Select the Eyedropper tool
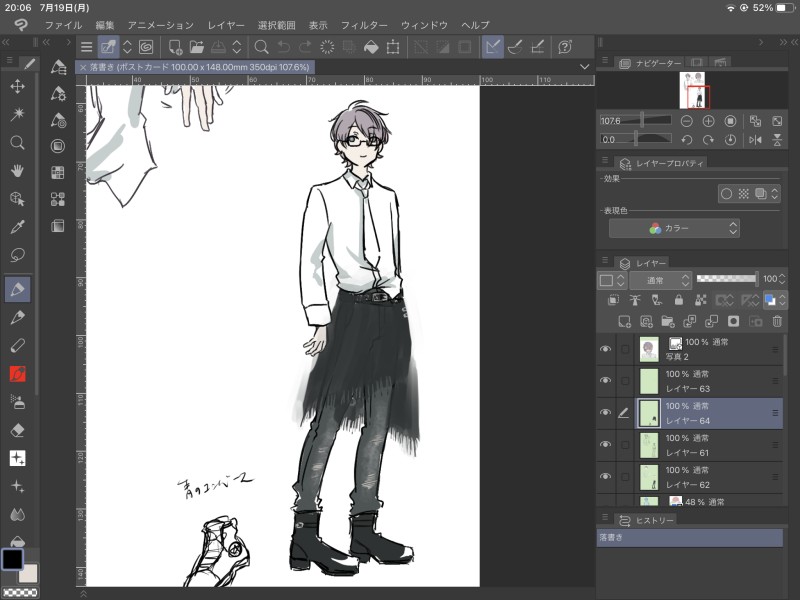Viewport: 800px width, 600px height. tap(17, 227)
